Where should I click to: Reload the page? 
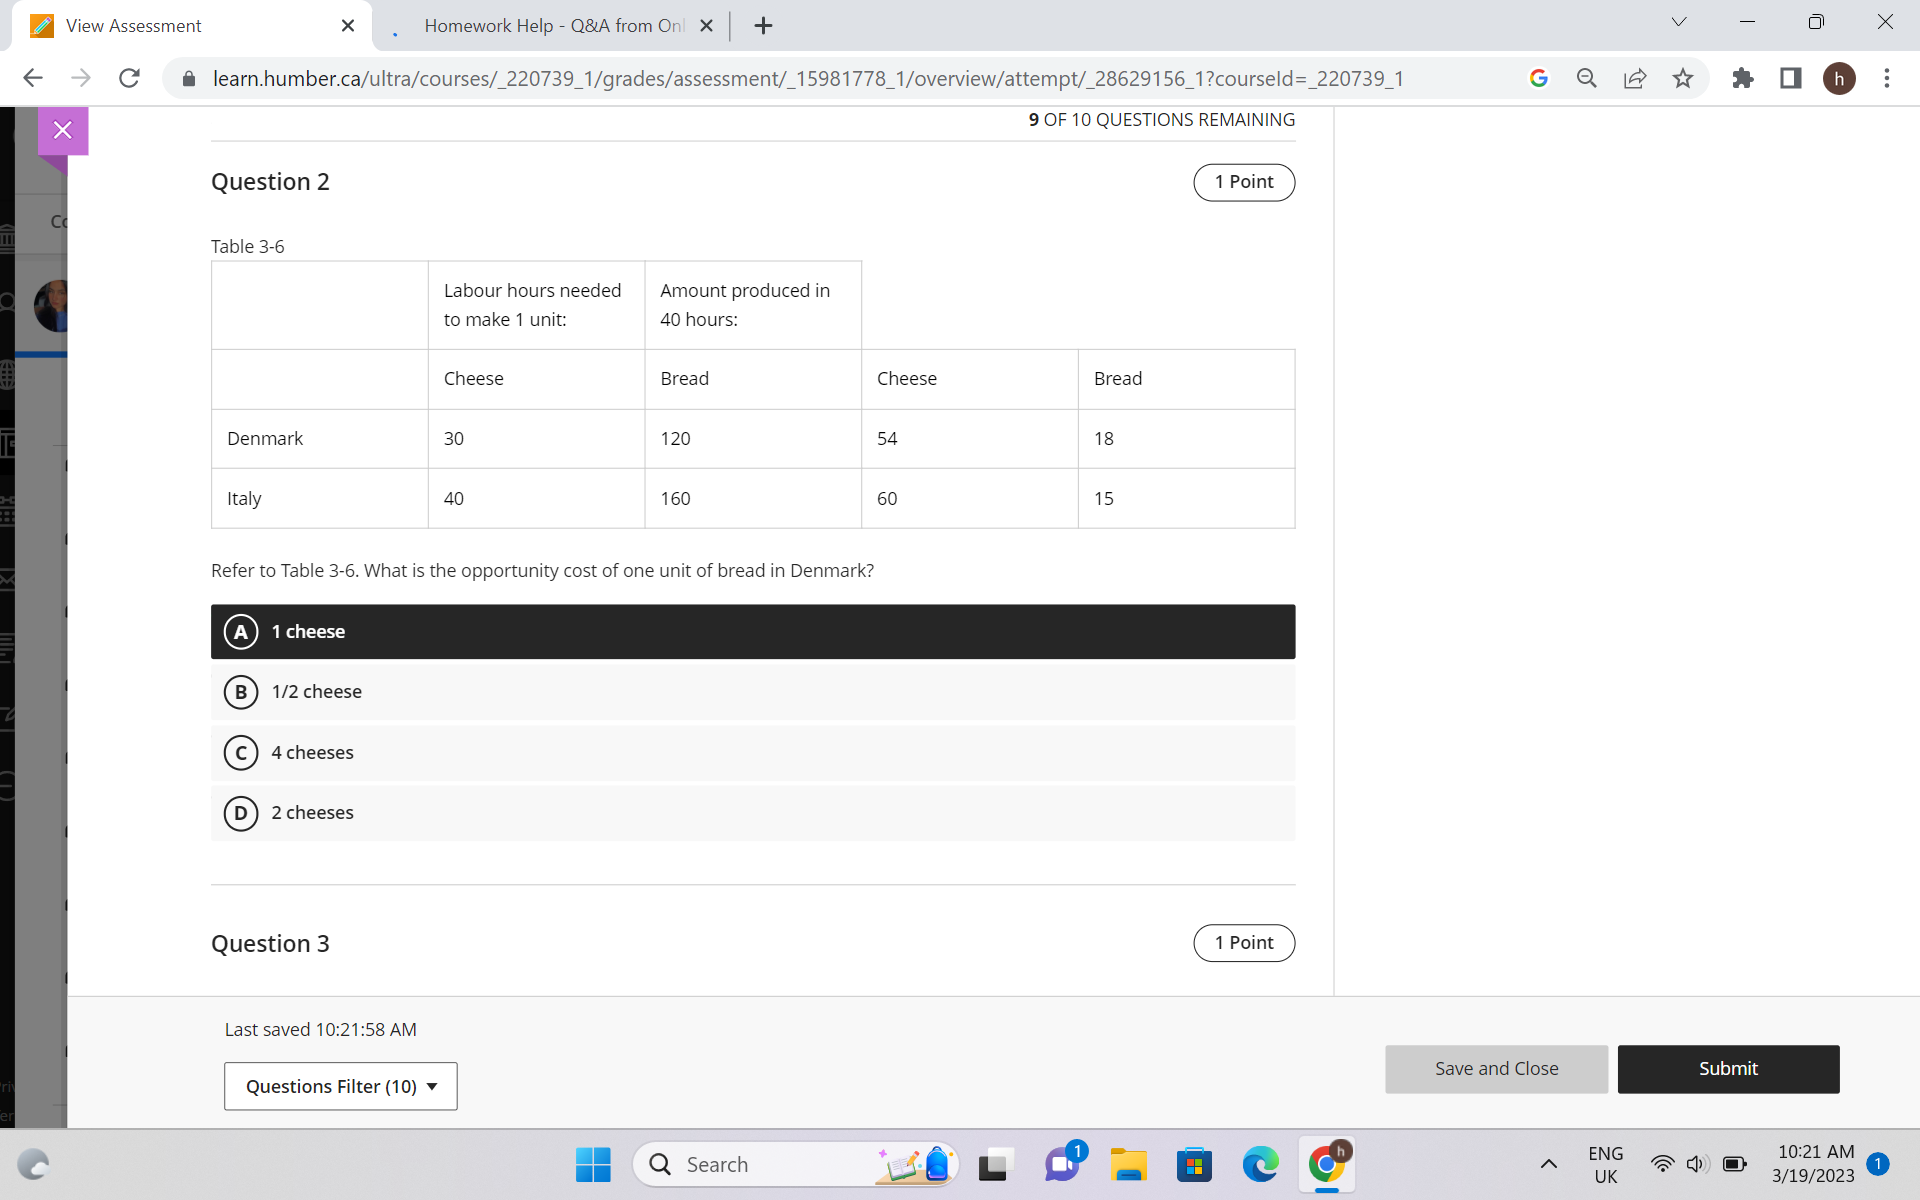point(129,78)
